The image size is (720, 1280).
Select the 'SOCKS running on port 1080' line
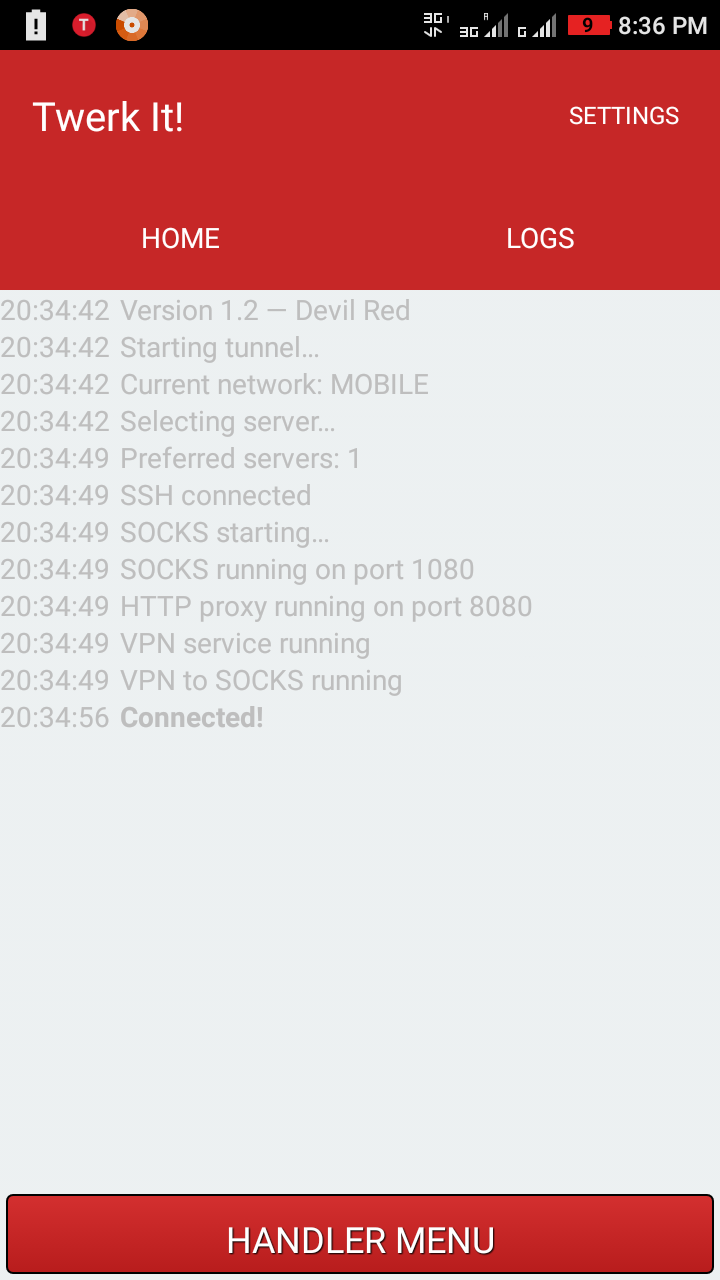237,569
